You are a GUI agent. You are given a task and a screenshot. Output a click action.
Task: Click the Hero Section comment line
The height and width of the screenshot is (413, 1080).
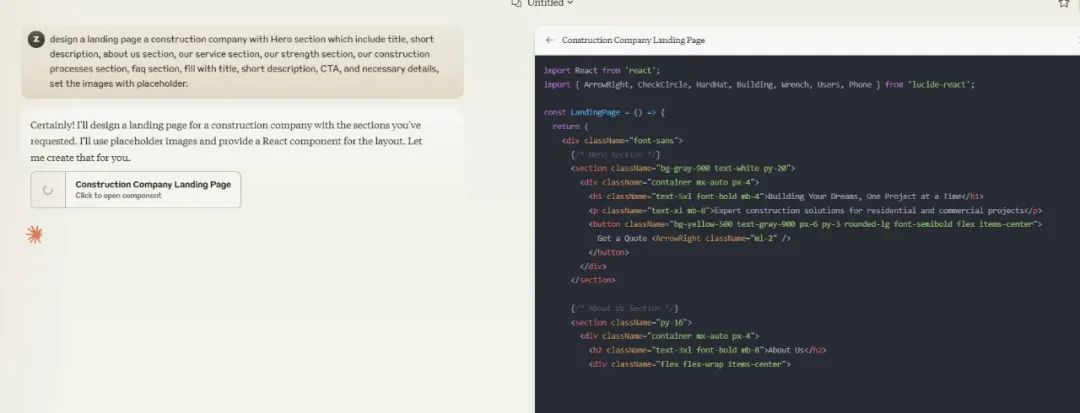(615, 154)
